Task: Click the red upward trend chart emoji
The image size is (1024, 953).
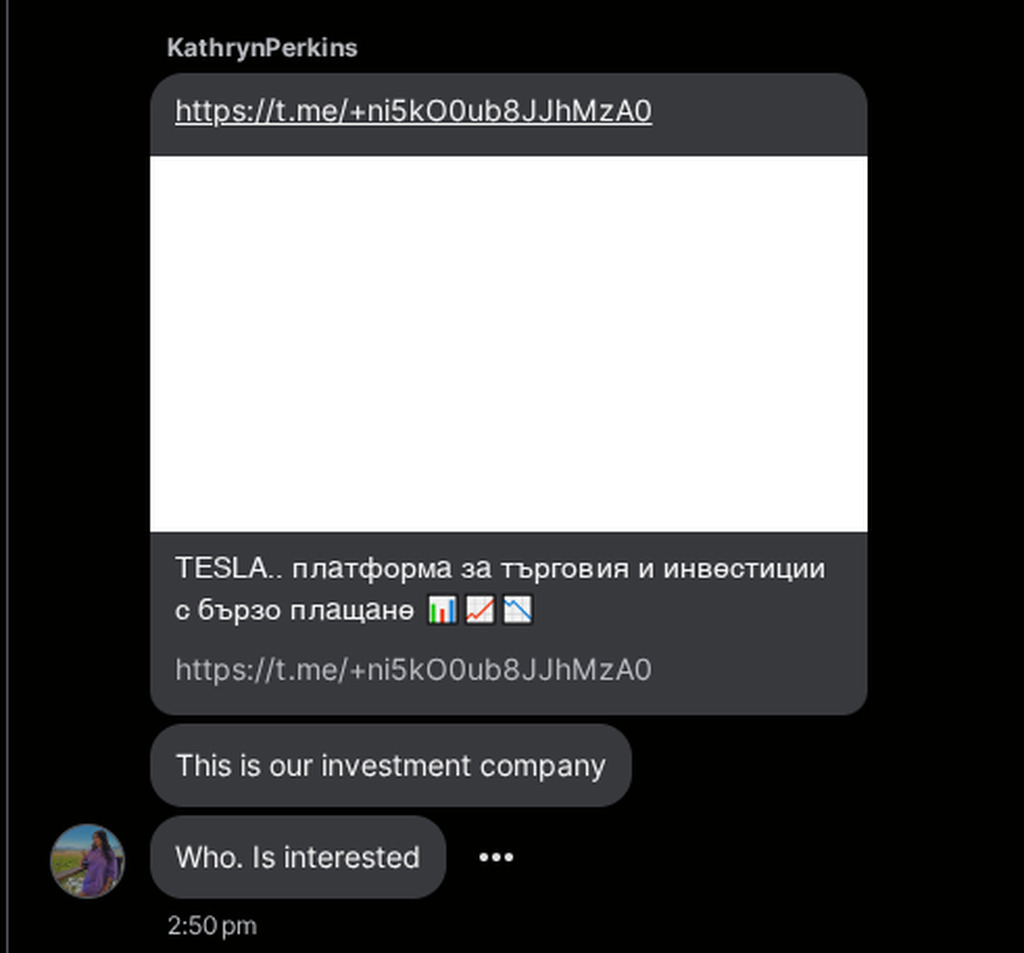Action: click(x=480, y=610)
